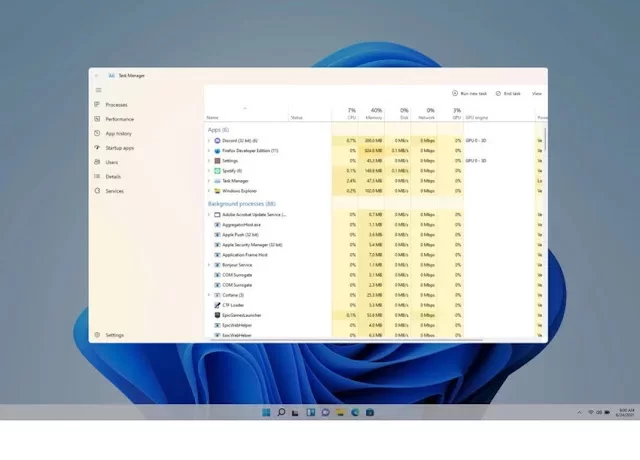Expand the Discord process group
This screenshot has width=640, height=460.
209,140
